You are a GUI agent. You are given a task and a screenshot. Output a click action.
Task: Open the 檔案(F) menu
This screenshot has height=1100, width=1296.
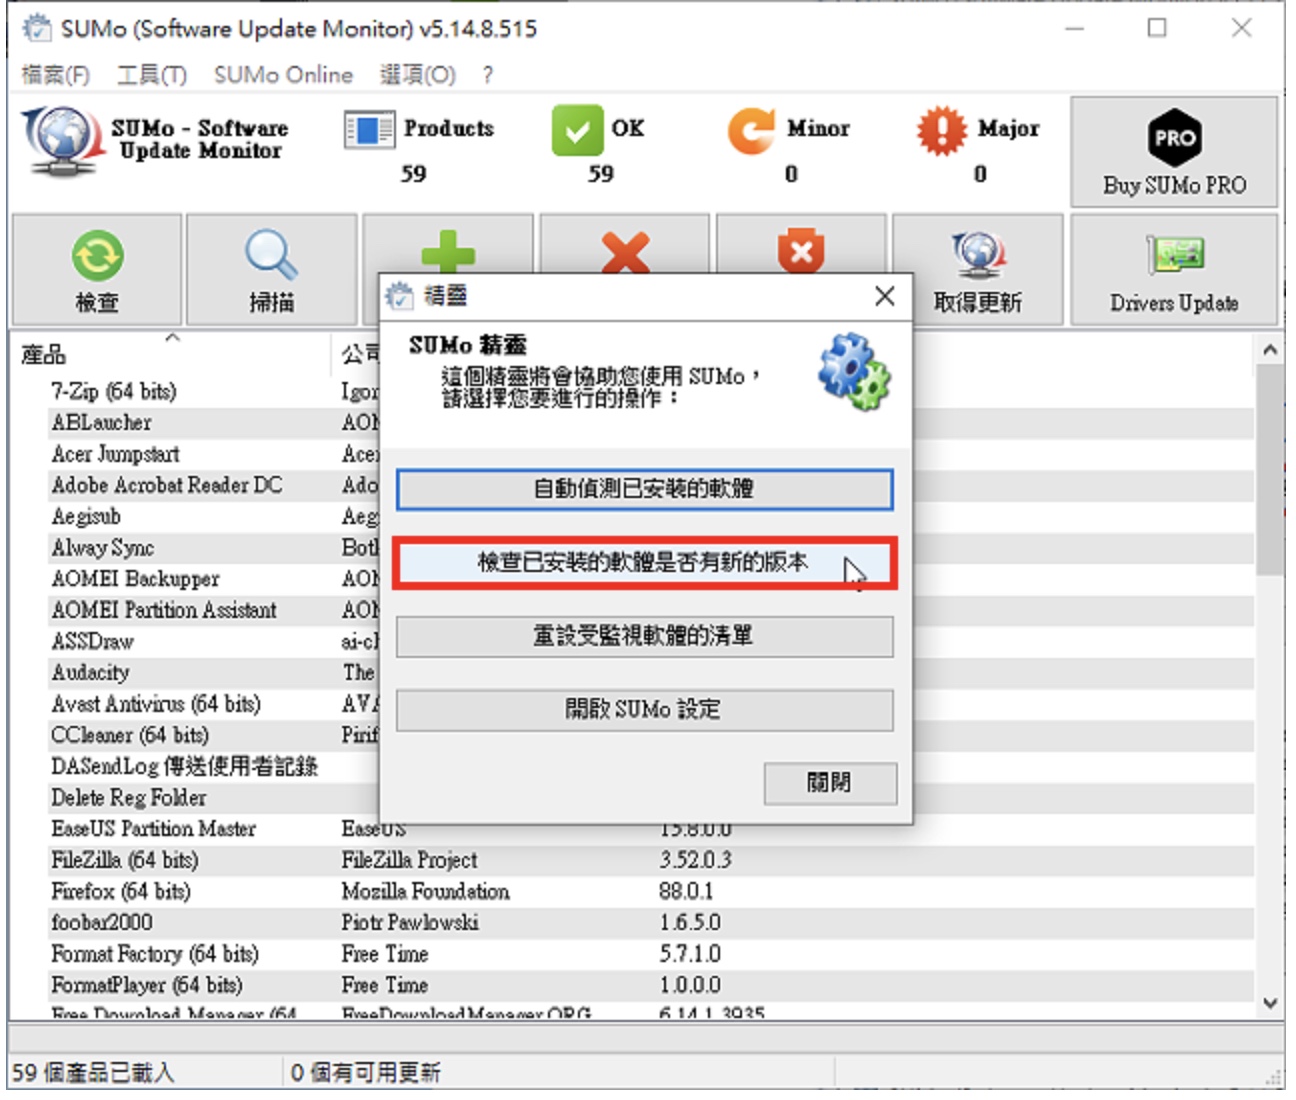click(x=56, y=75)
